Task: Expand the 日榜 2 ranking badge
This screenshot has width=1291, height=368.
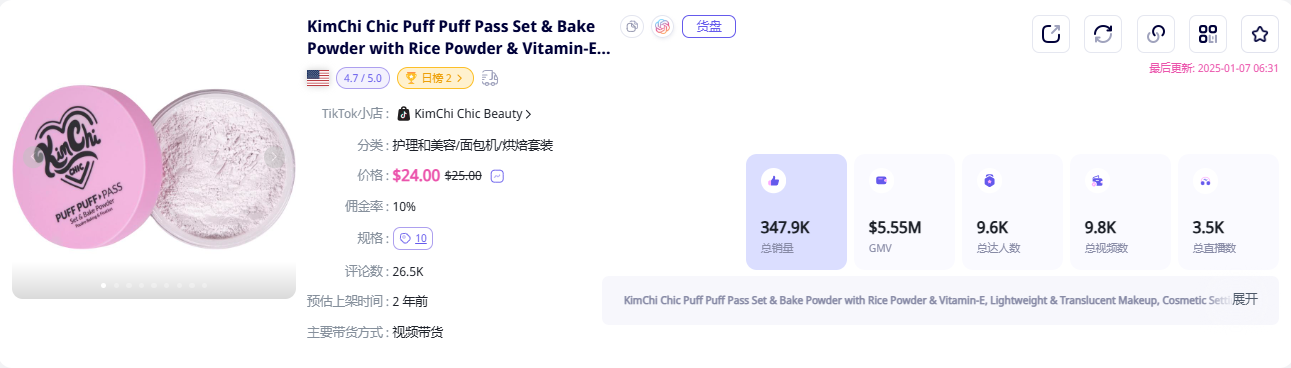Action: (x=435, y=77)
